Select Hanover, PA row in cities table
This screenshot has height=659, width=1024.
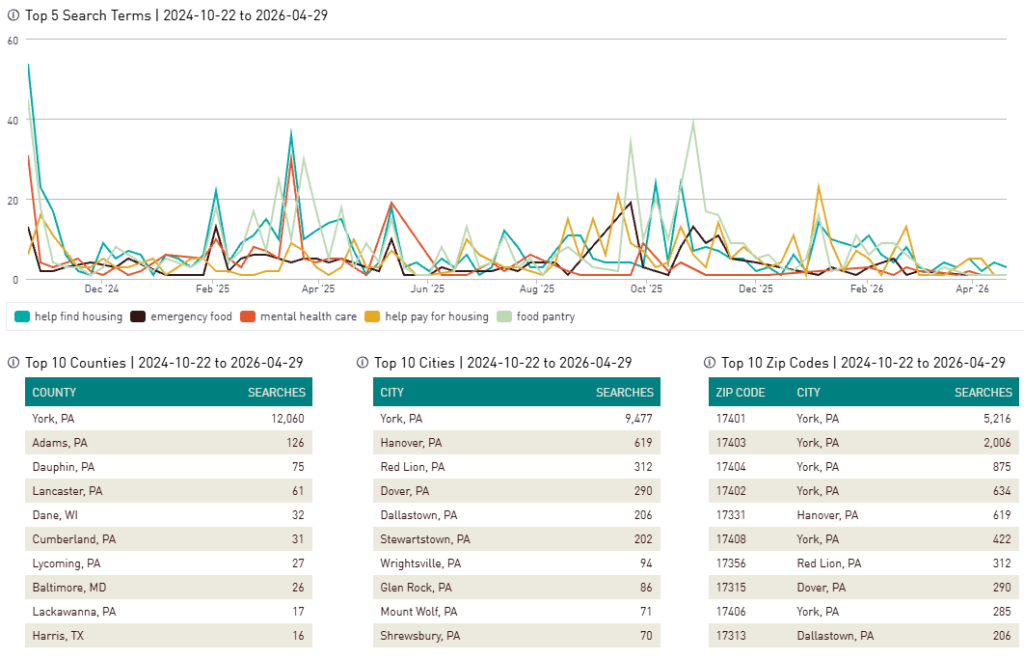[516, 443]
